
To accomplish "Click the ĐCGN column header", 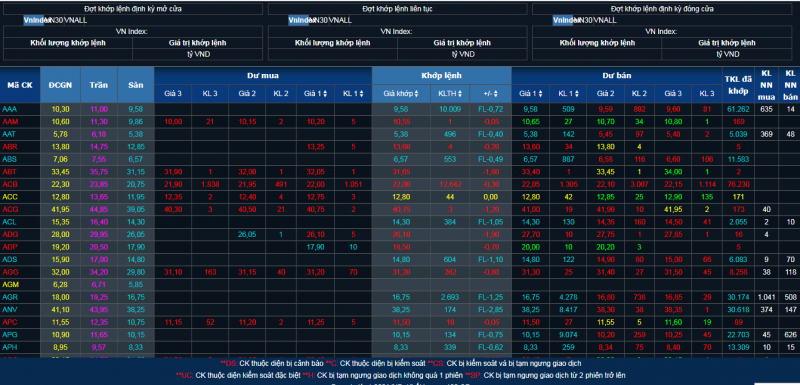I will pos(60,85).
